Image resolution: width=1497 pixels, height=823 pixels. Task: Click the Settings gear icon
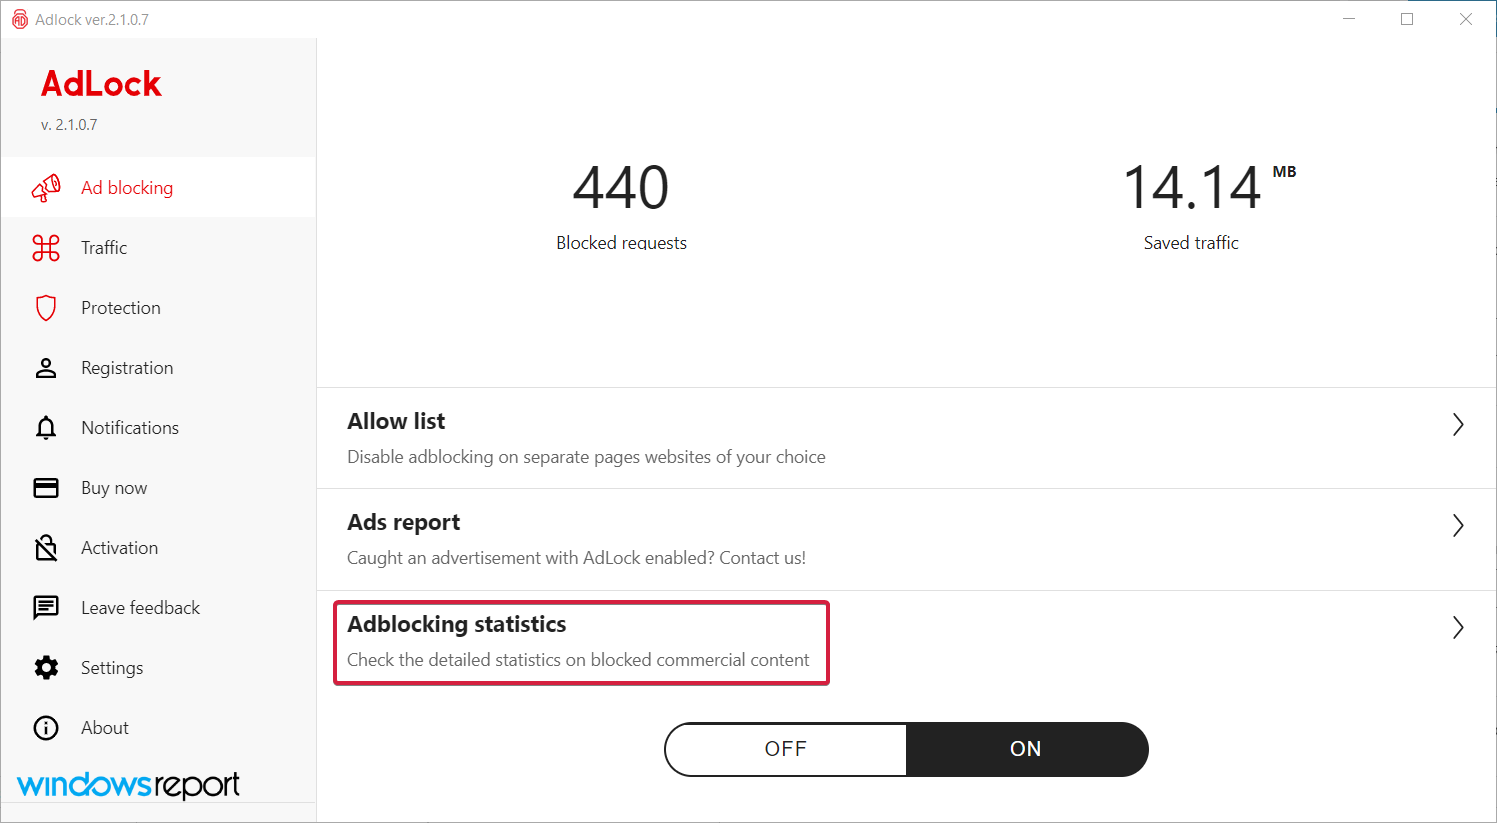pyautogui.click(x=46, y=668)
